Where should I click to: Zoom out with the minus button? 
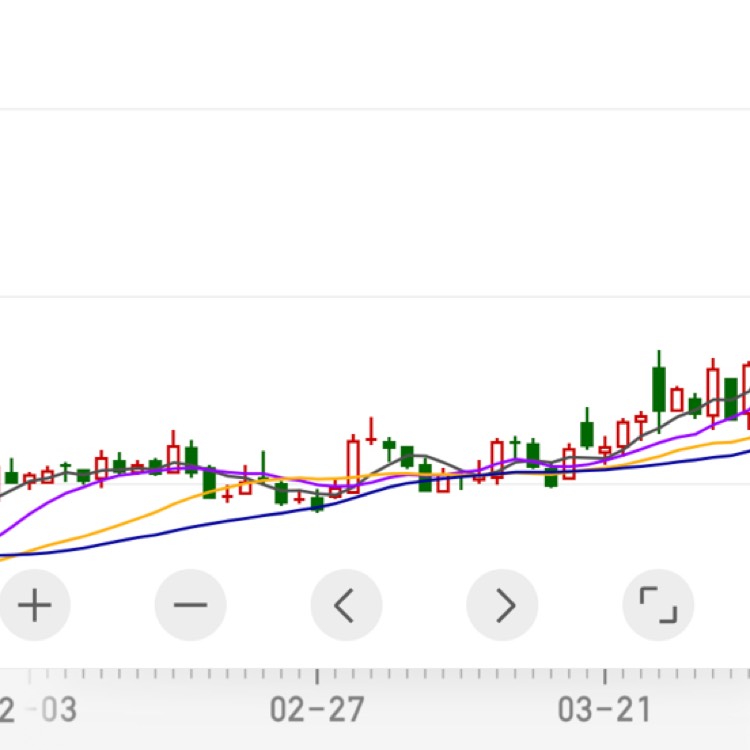pyautogui.click(x=190, y=605)
